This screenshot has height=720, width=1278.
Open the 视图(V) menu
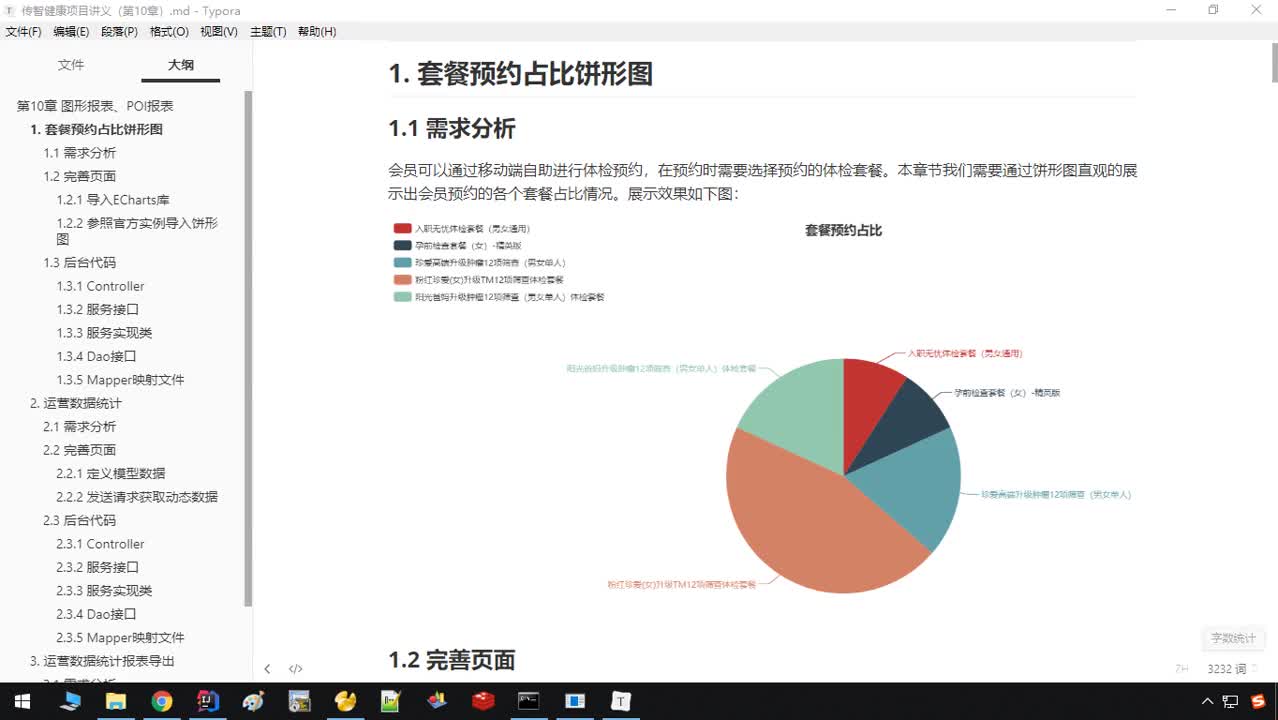[x=219, y=32]
